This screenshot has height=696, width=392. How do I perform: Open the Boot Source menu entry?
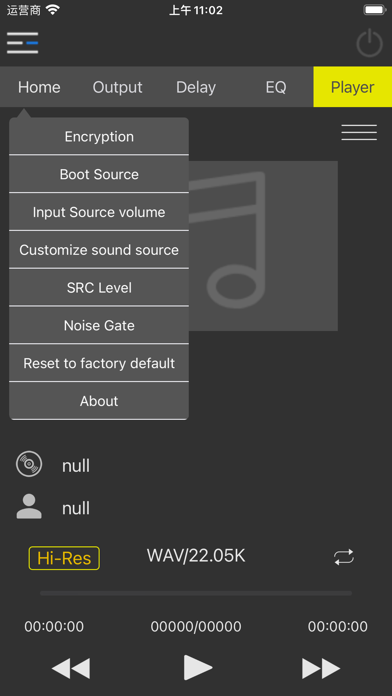[x=99, y=174]
